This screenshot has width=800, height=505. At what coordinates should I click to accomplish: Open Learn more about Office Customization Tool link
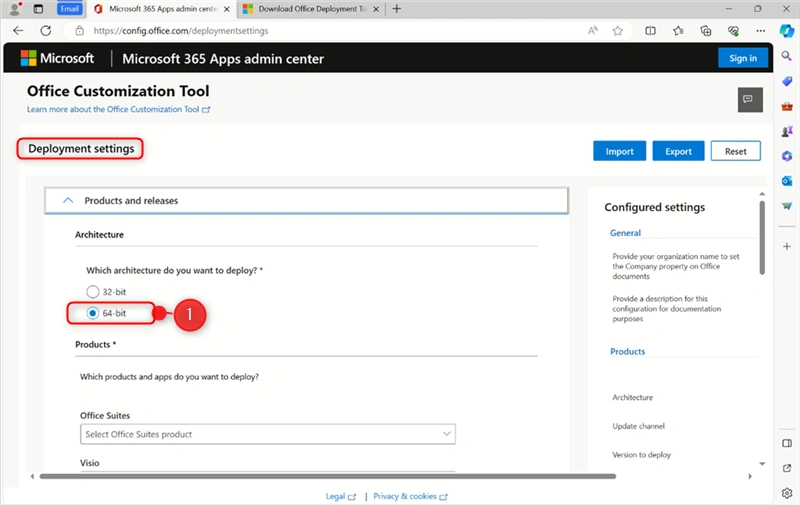pos(118,109)
